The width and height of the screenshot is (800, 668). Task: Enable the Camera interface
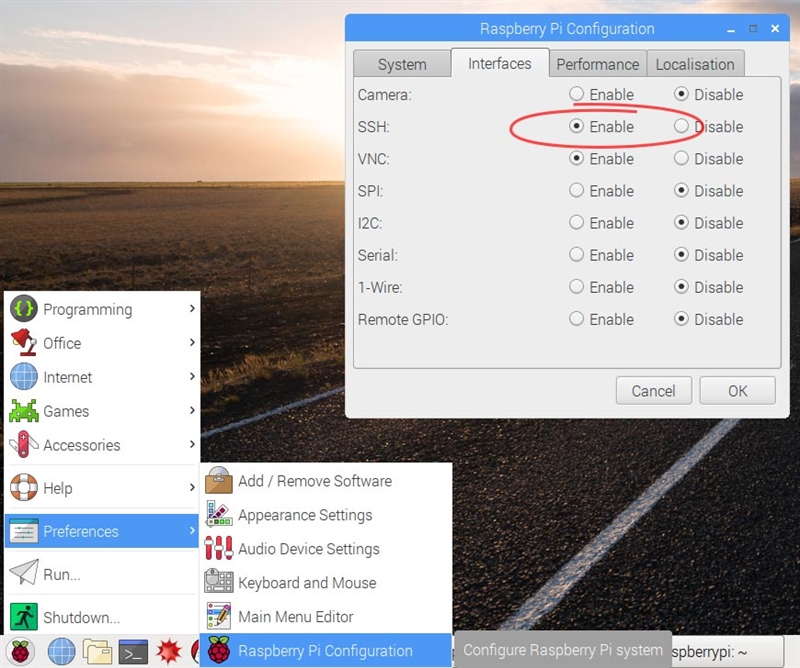click(x=577, y=95)
